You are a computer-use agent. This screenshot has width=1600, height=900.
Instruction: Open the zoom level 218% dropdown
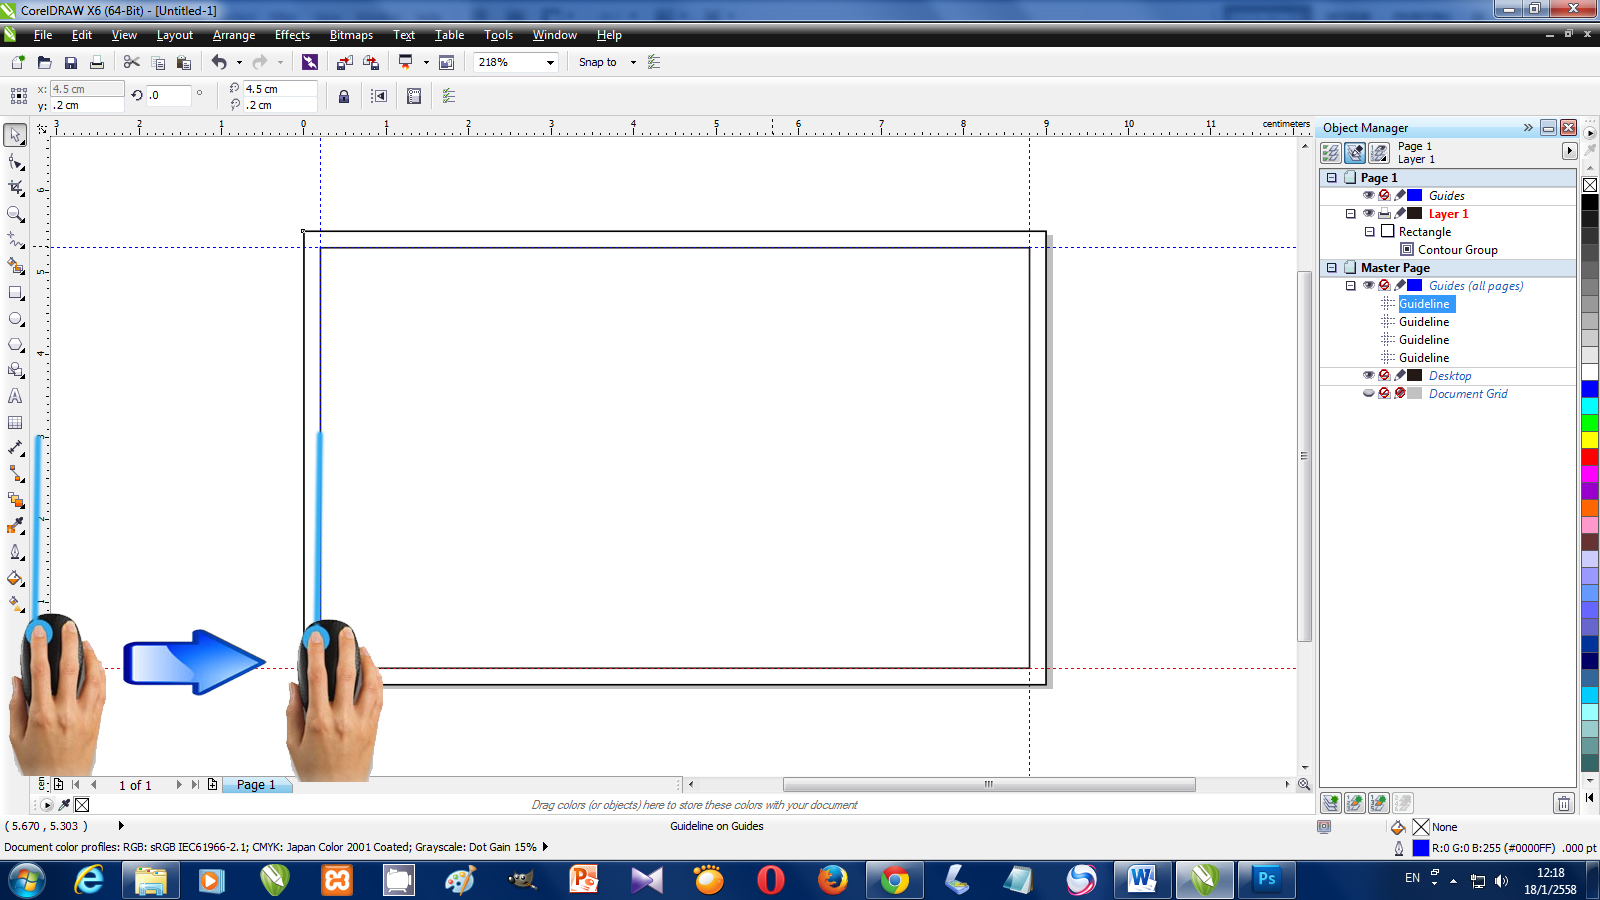(550, 62)
